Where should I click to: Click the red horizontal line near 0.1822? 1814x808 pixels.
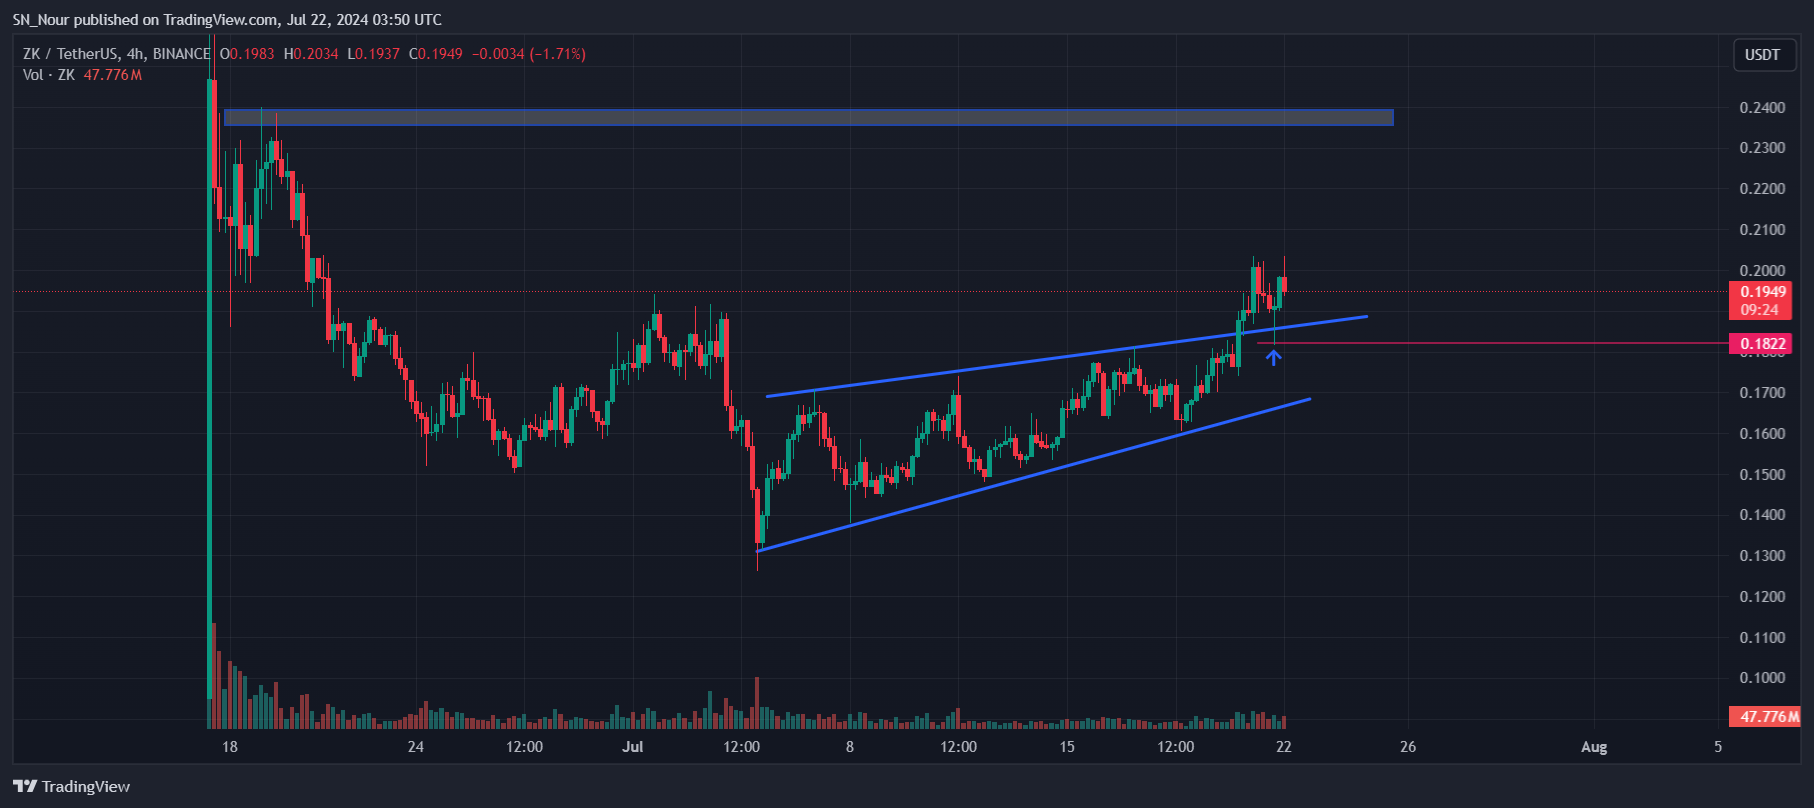[1500, 344]
